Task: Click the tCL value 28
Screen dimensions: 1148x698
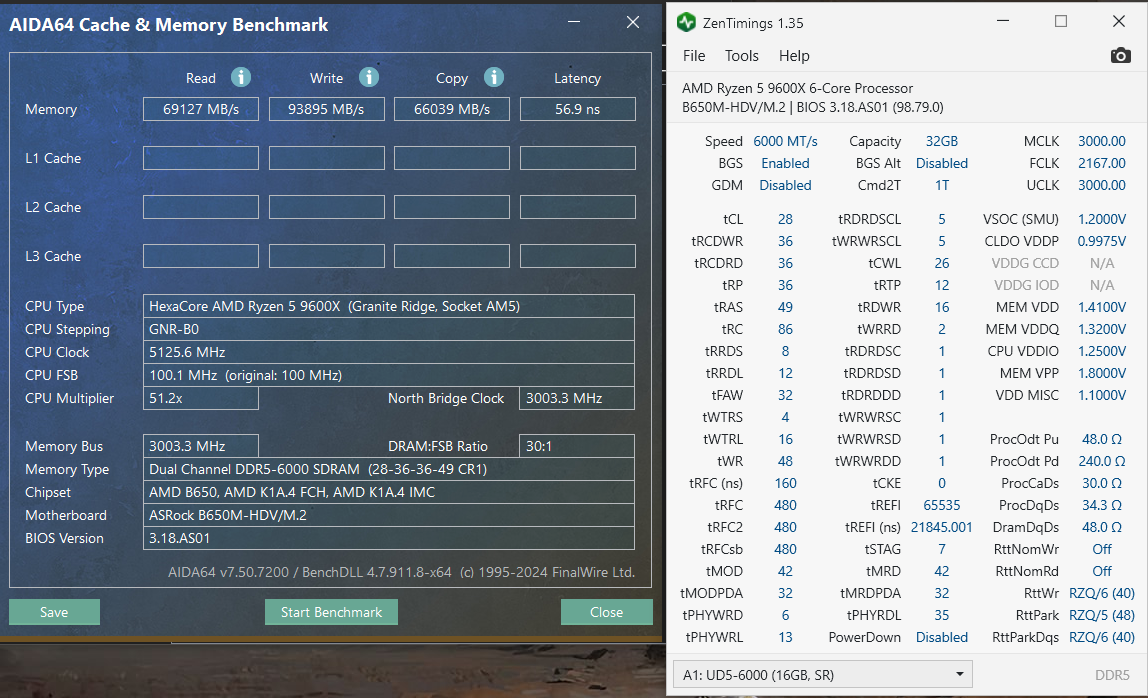Action: (785, 219)
